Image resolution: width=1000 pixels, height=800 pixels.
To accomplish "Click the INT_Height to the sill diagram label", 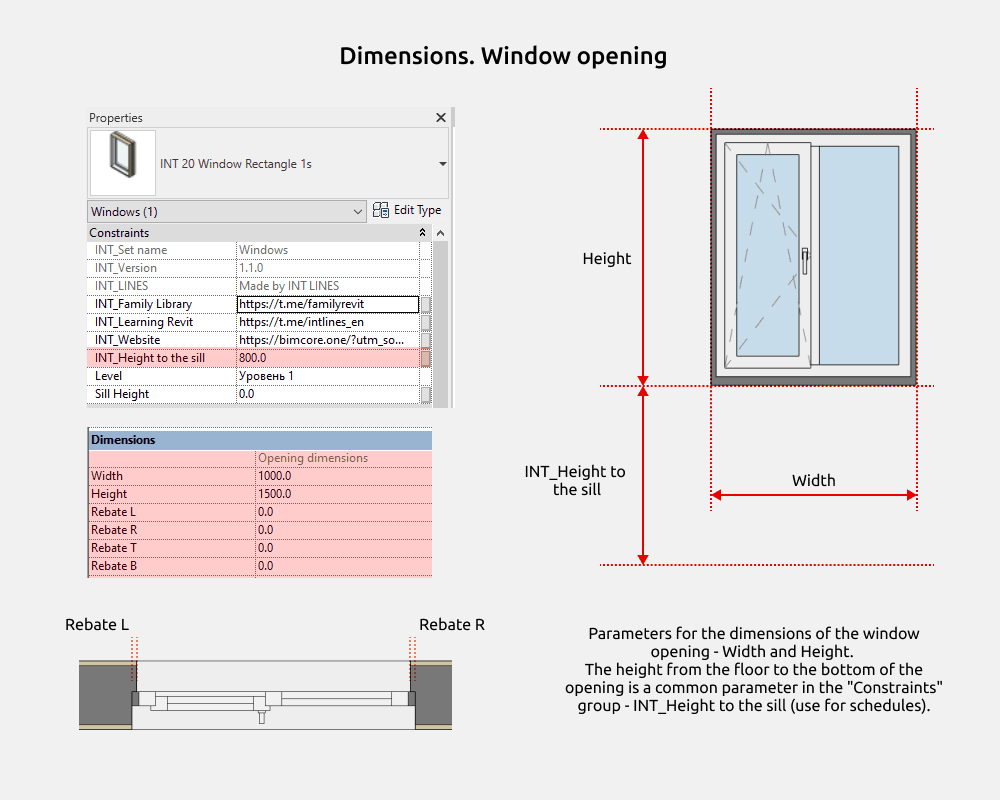I will tap(575, 480).
